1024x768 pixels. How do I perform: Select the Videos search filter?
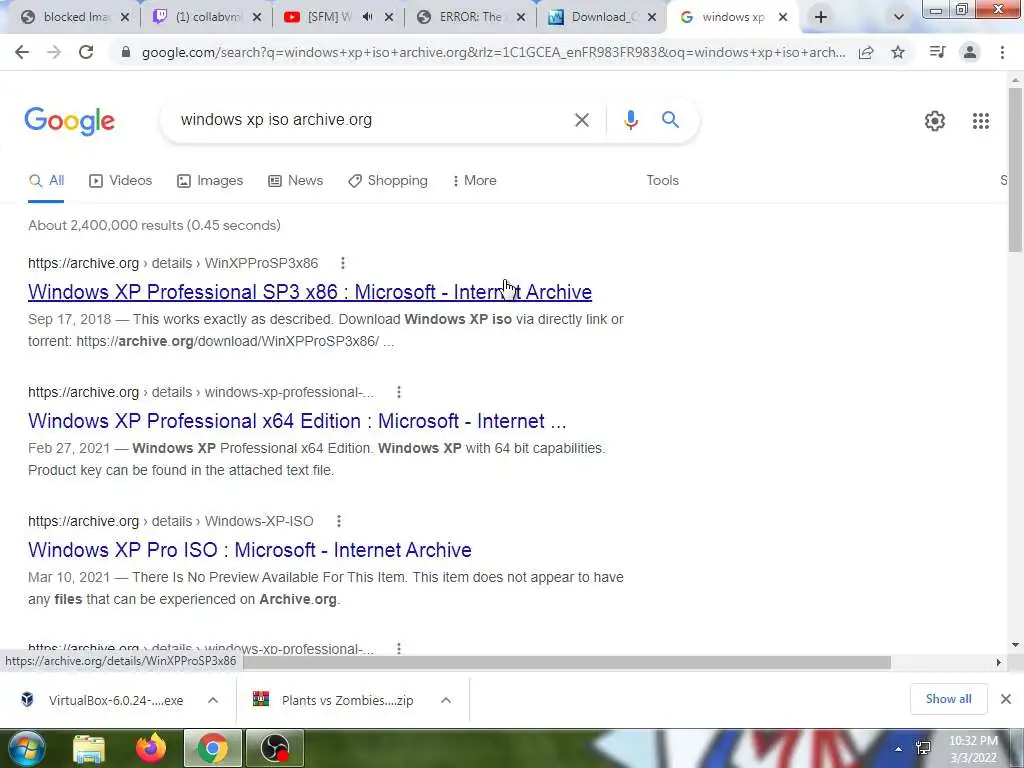[120, 181]
